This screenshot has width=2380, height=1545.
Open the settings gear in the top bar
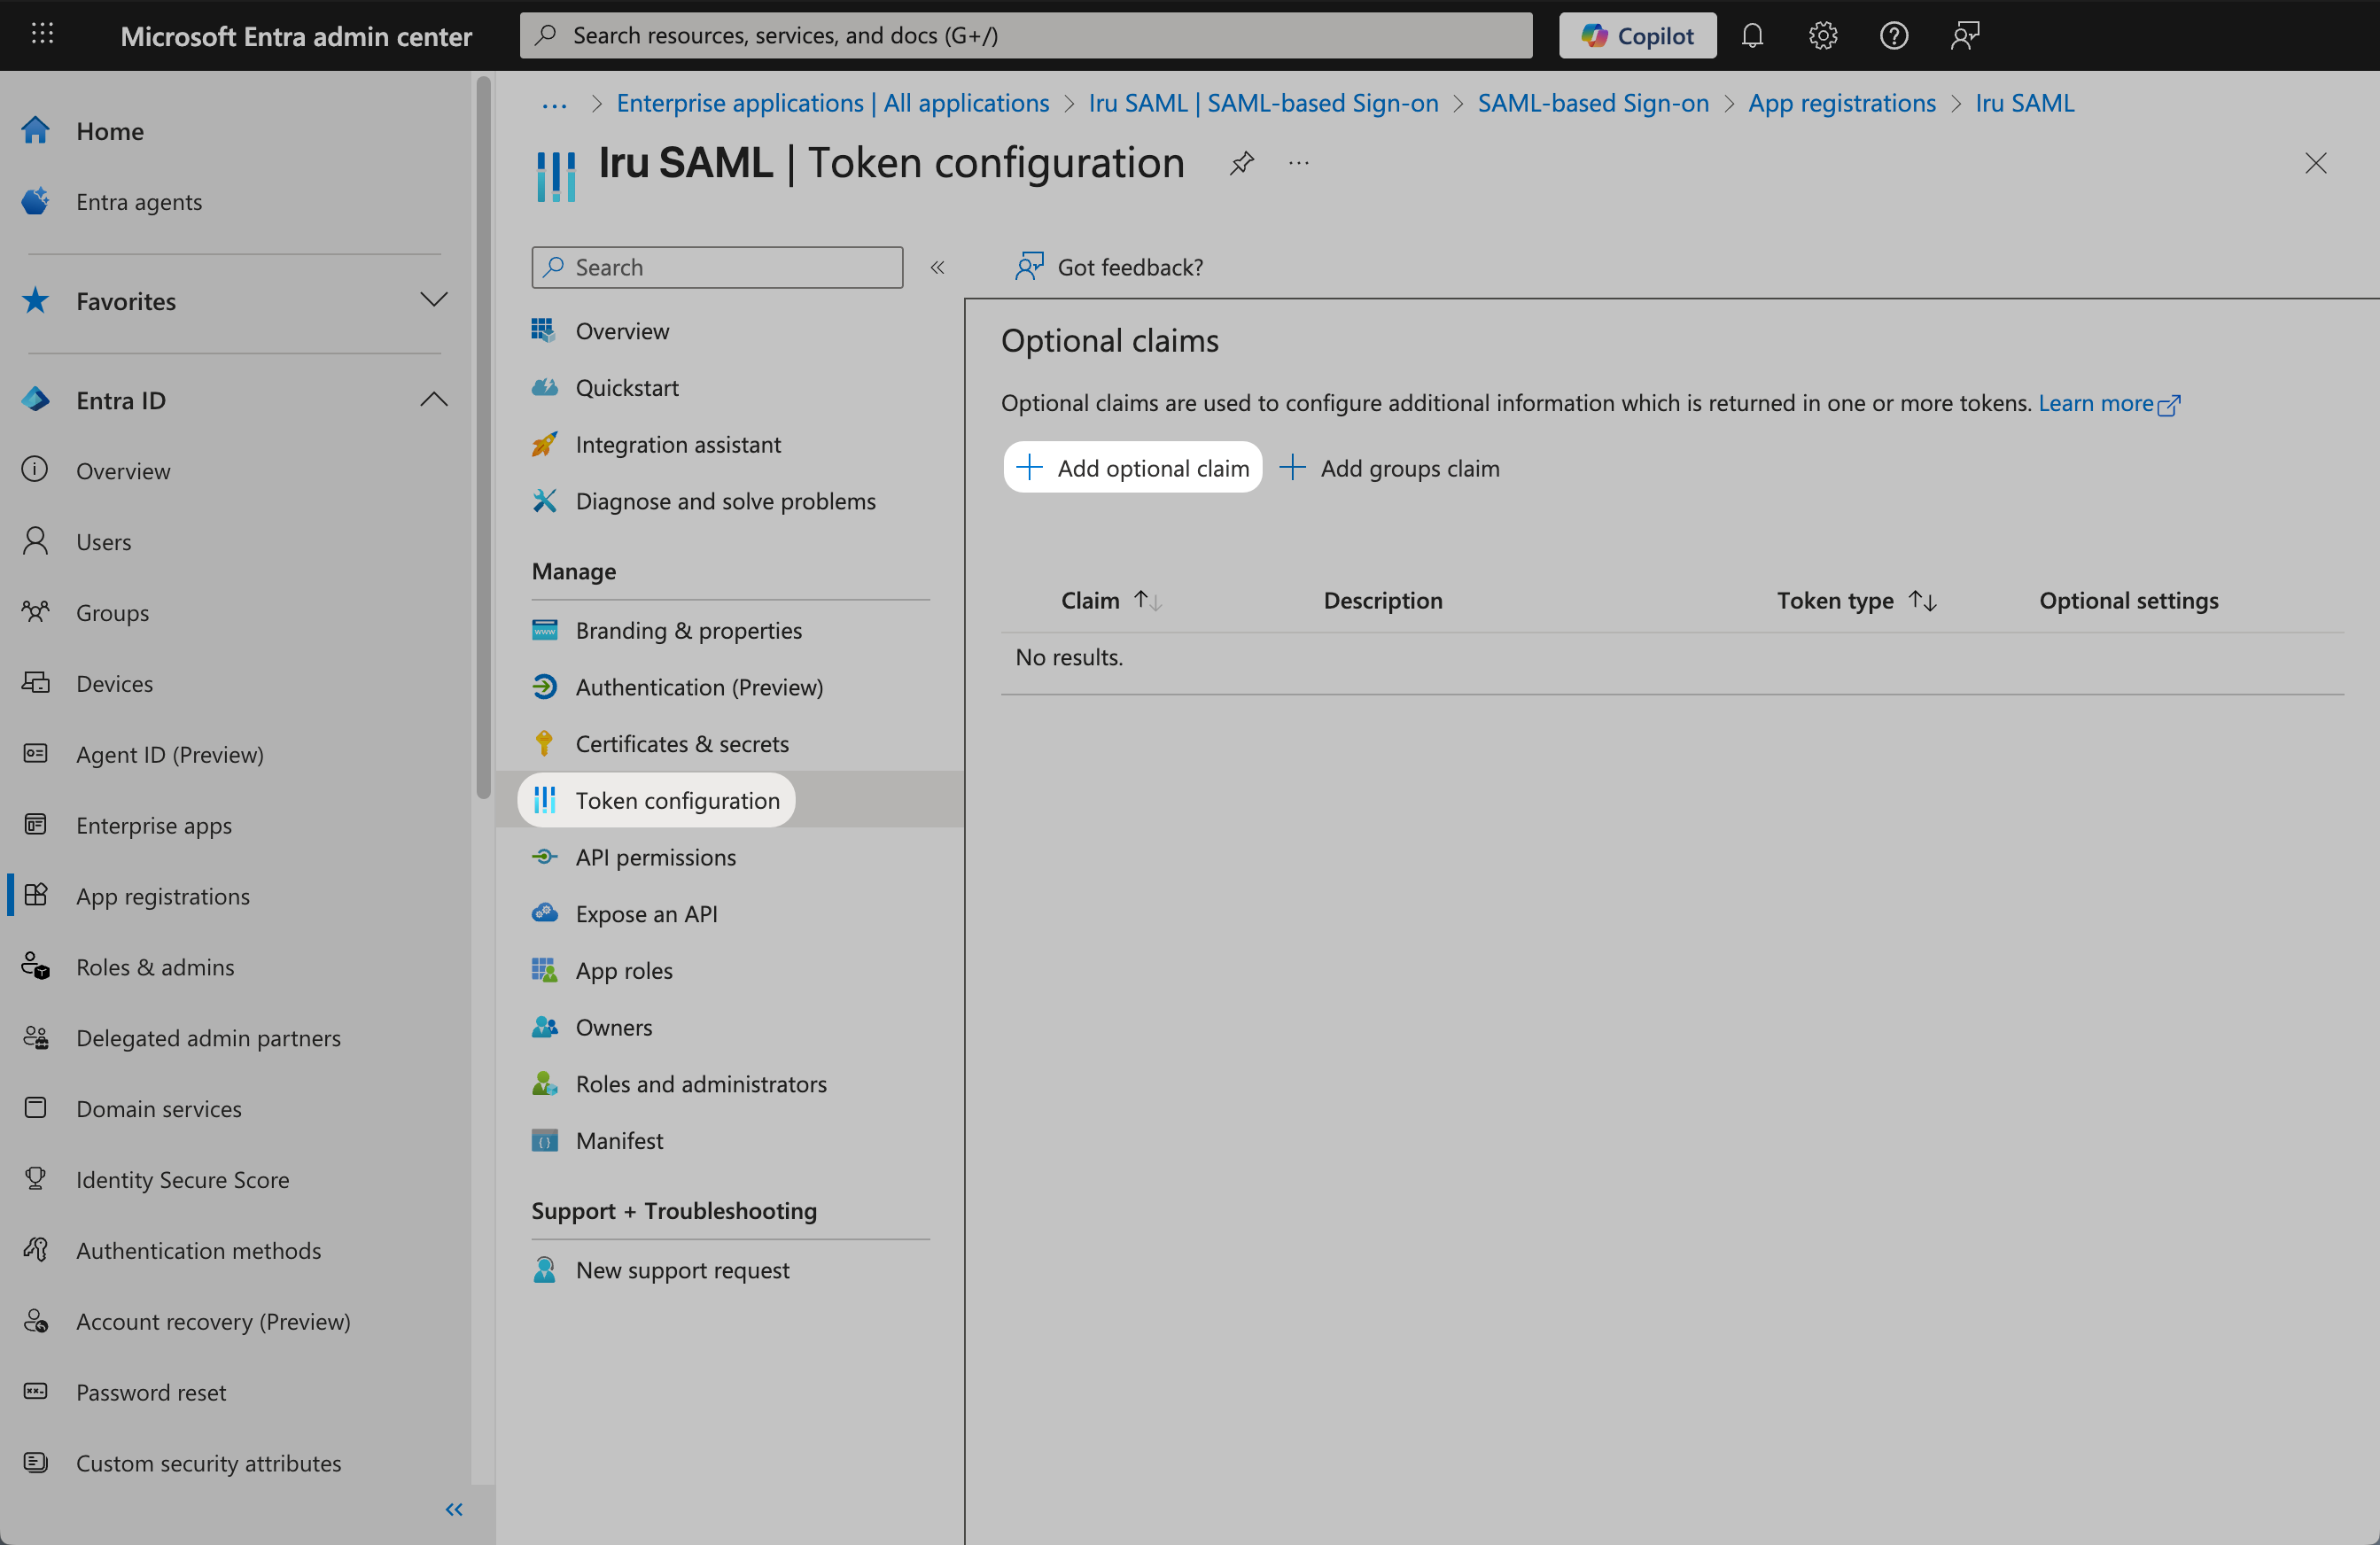pos(1823,35)
